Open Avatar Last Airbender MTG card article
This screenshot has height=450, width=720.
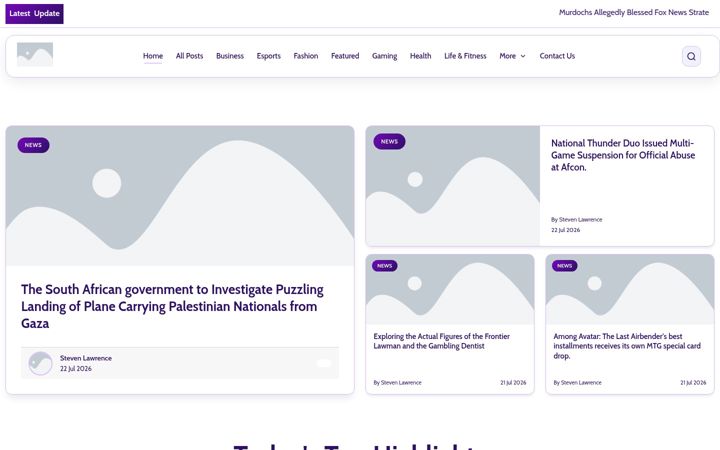(627, 346)
